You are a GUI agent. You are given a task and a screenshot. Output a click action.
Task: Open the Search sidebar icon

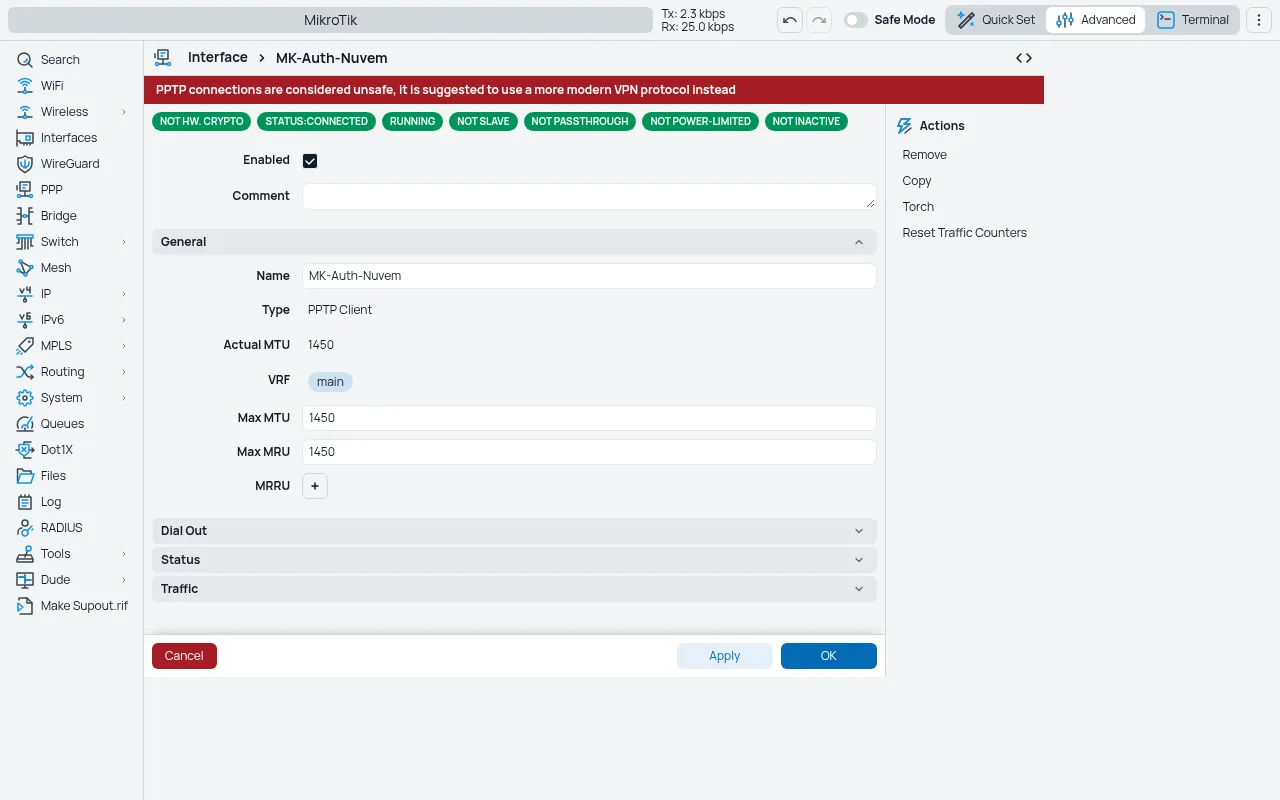pyautogui.click(x=25, y=60)
